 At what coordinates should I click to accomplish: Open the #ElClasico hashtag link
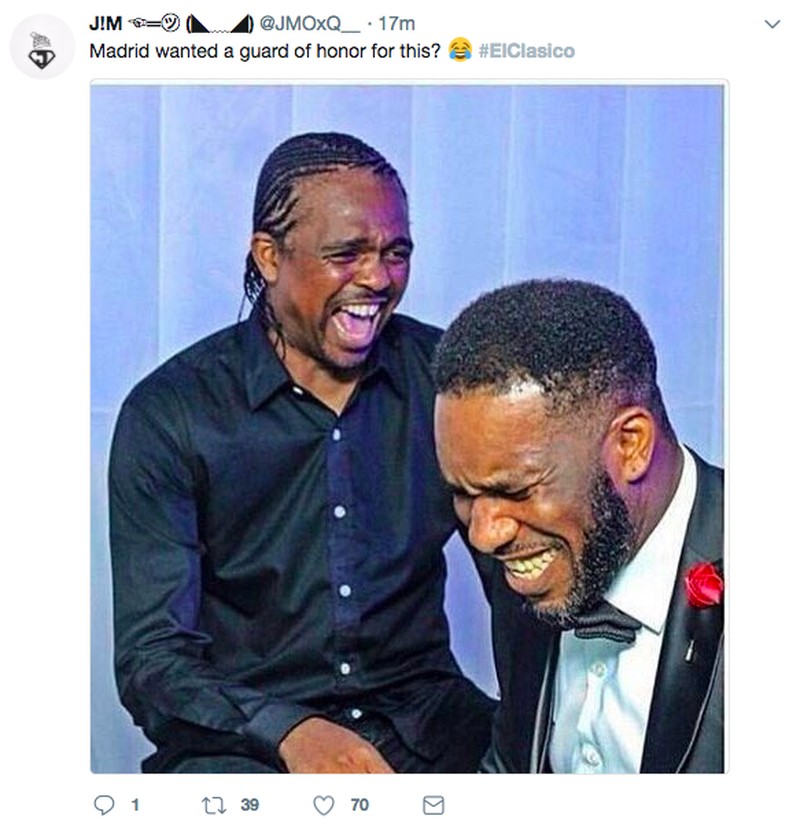coord(527,50)
